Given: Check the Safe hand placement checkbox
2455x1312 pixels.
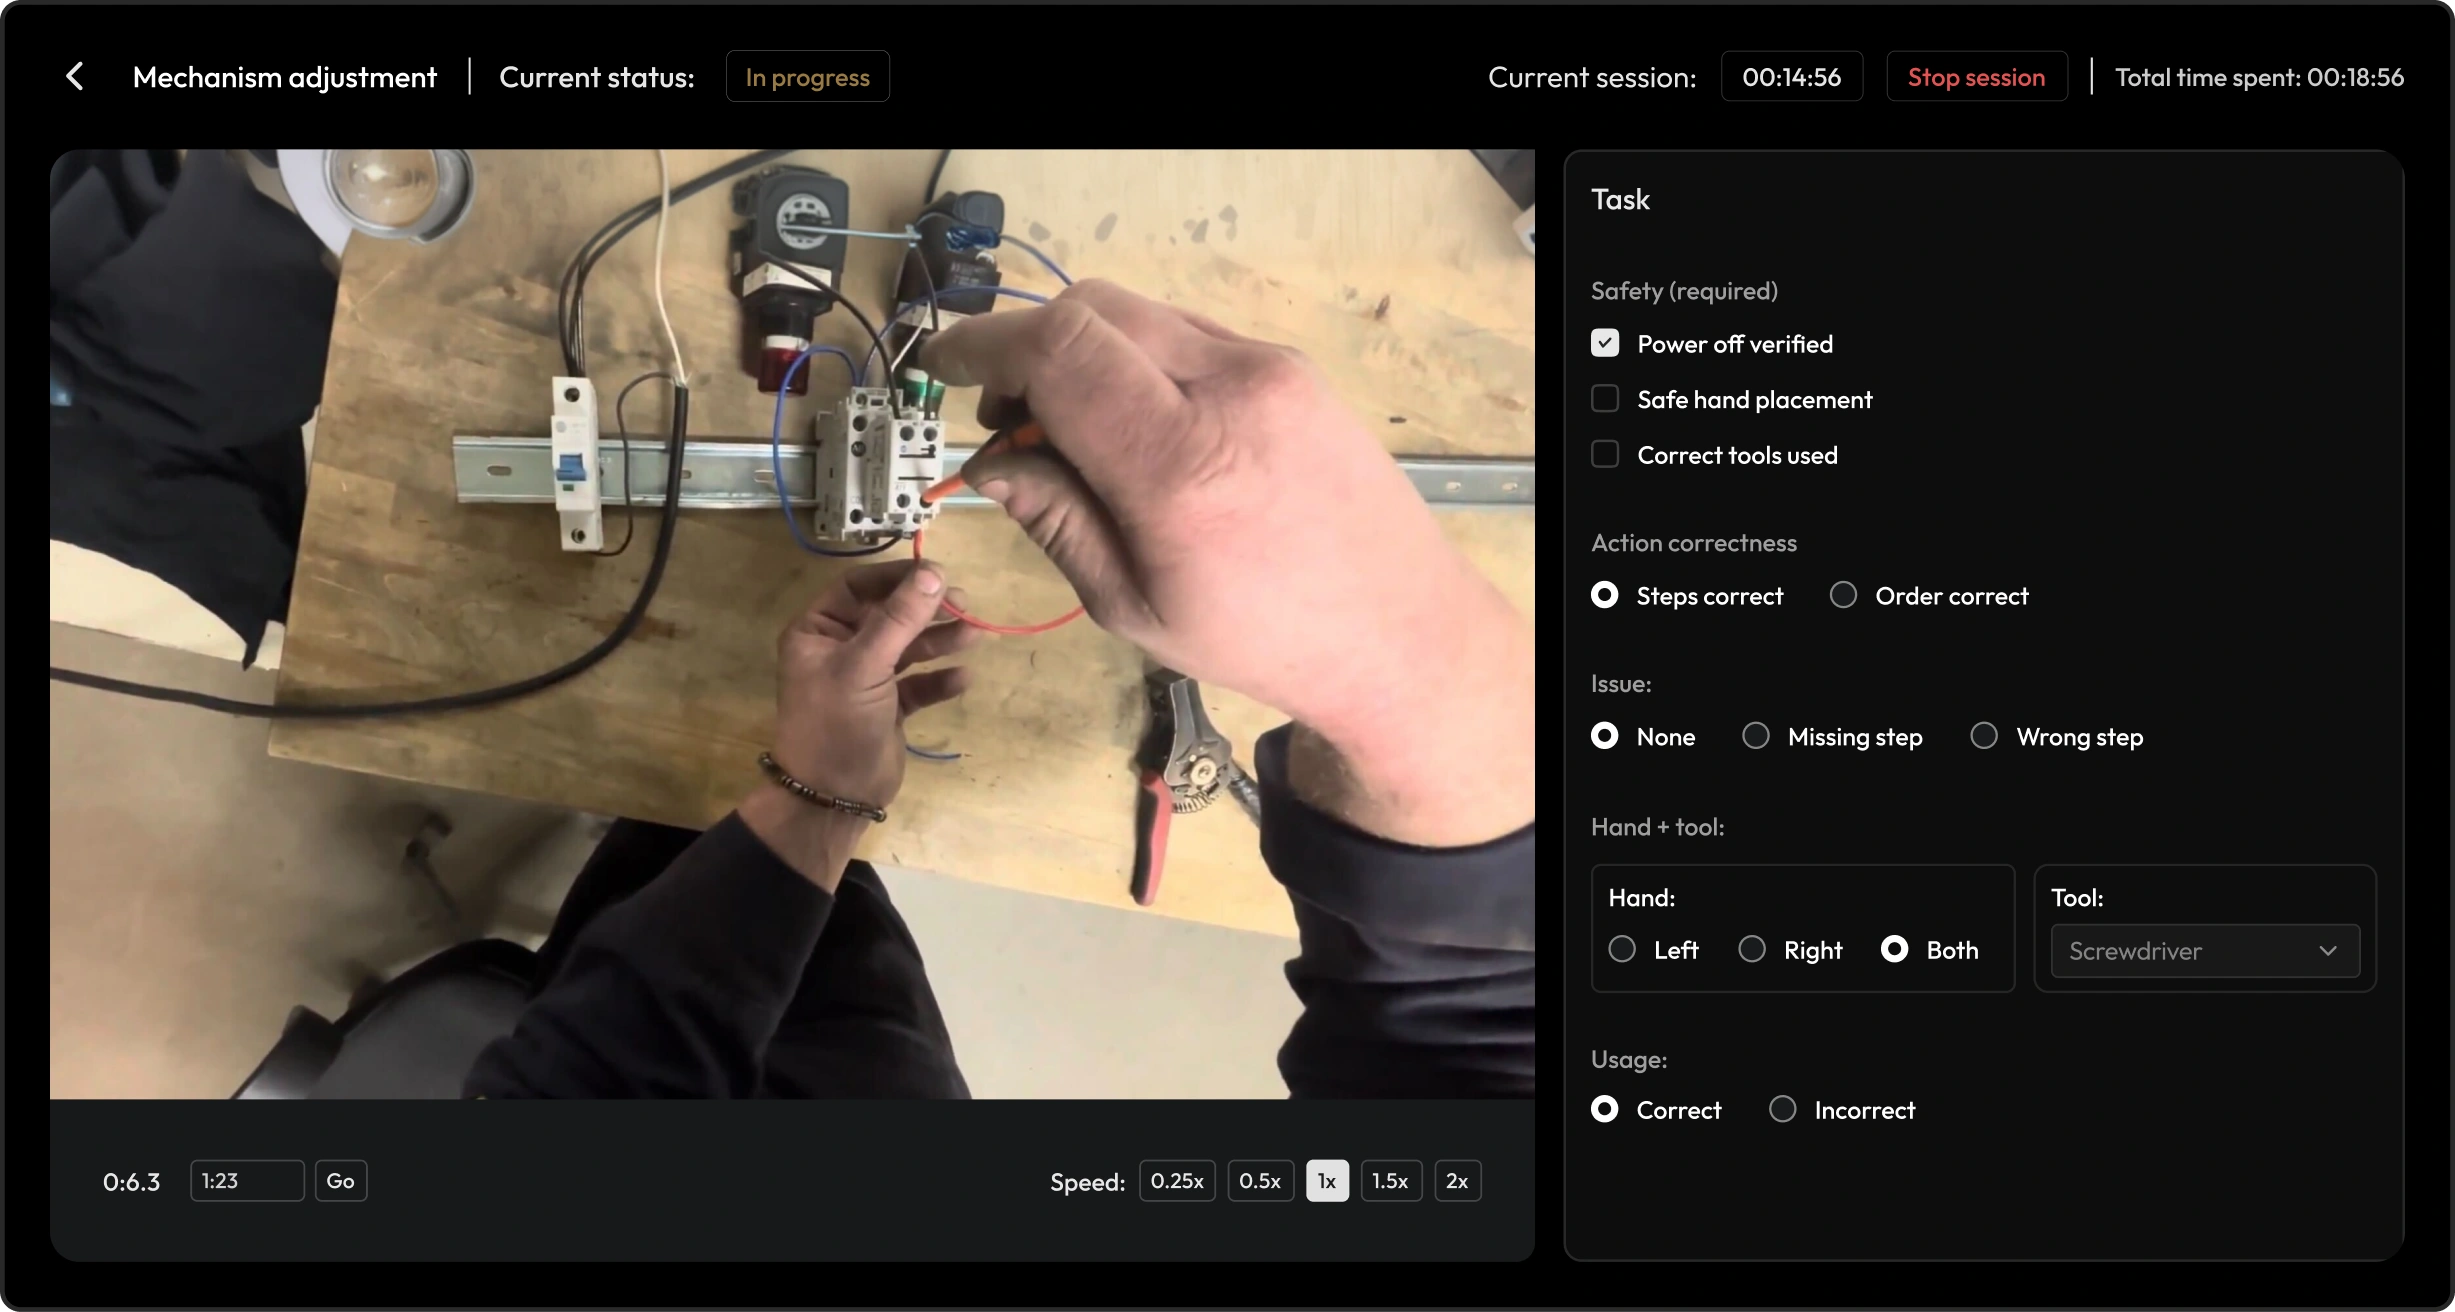Looking at the screenshot, I should [1604, 398].
